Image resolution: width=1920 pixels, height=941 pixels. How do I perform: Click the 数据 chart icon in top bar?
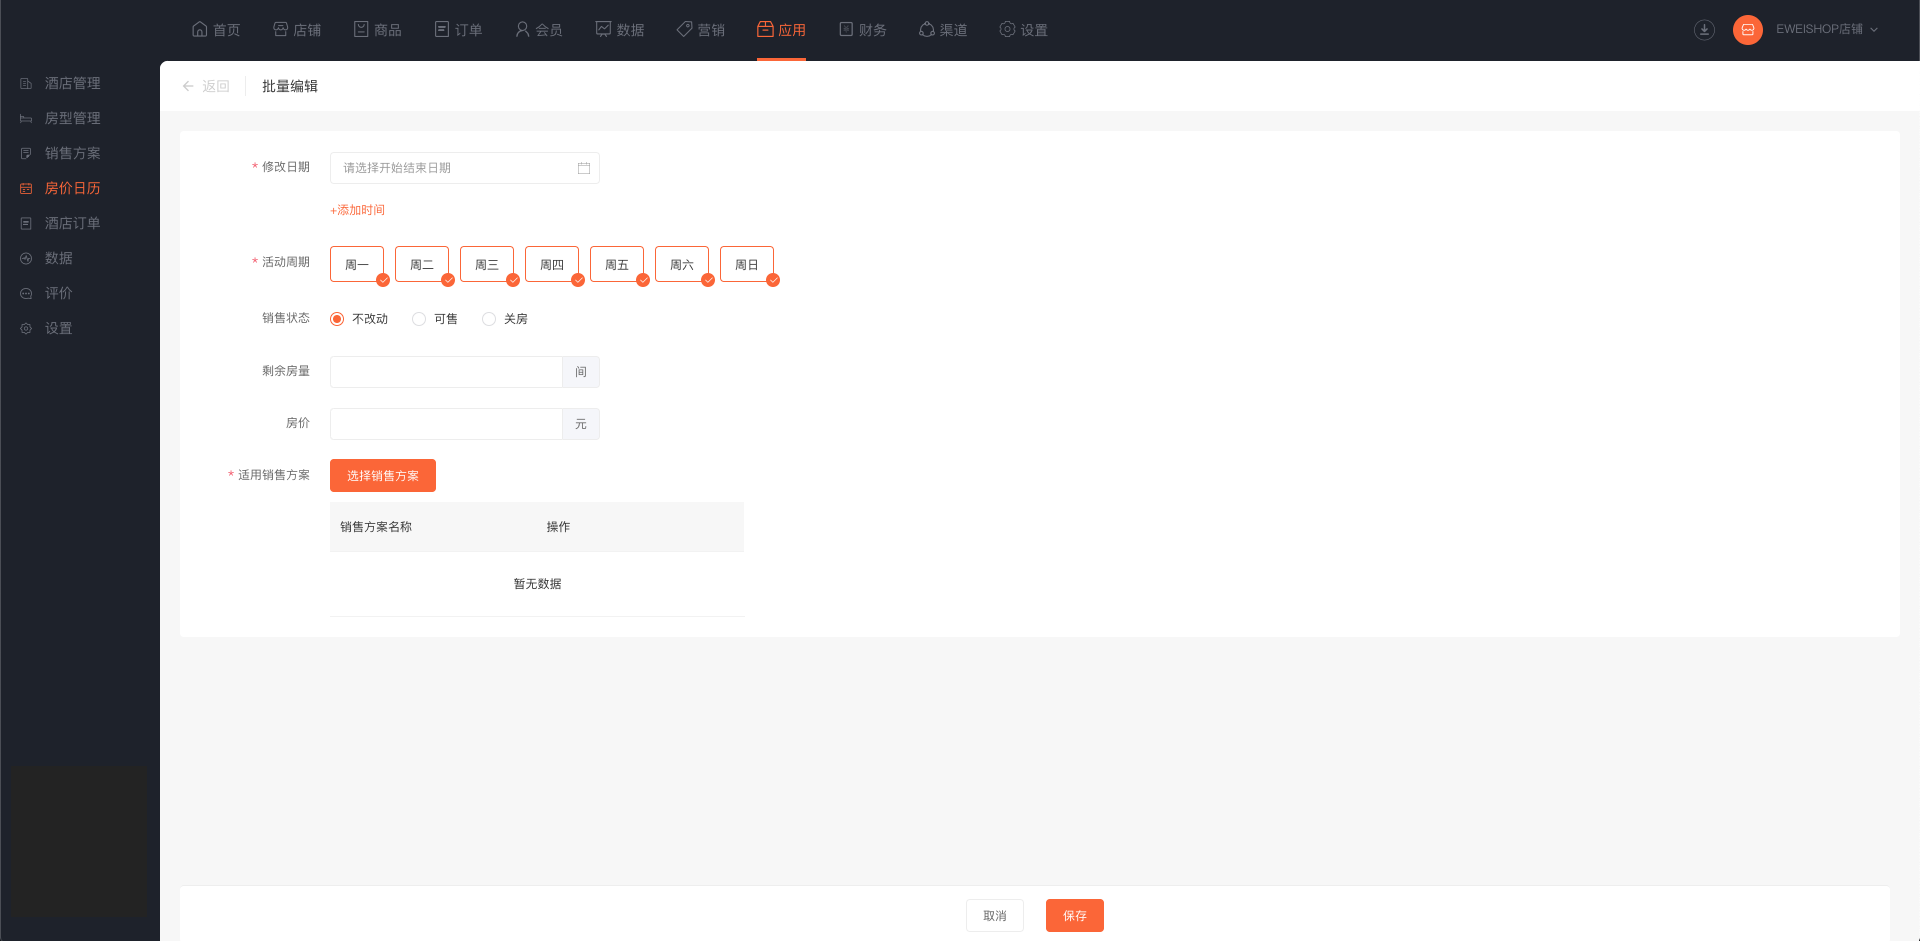tap(603, 29)
